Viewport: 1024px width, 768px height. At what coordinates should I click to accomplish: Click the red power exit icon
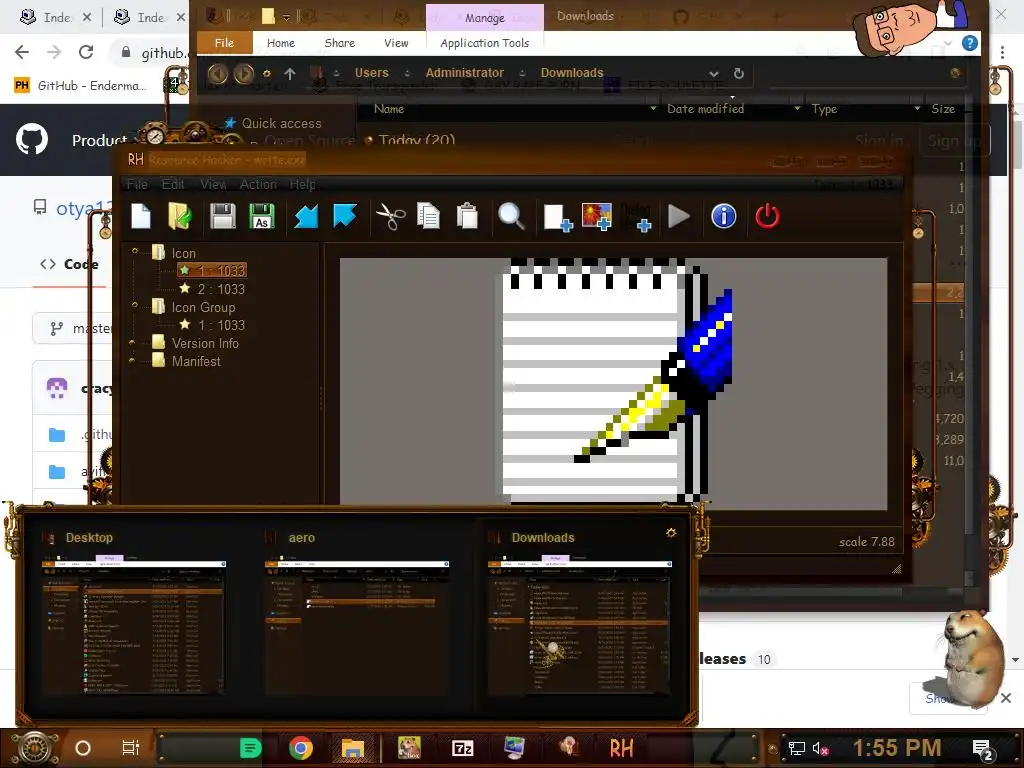point(767,216)
